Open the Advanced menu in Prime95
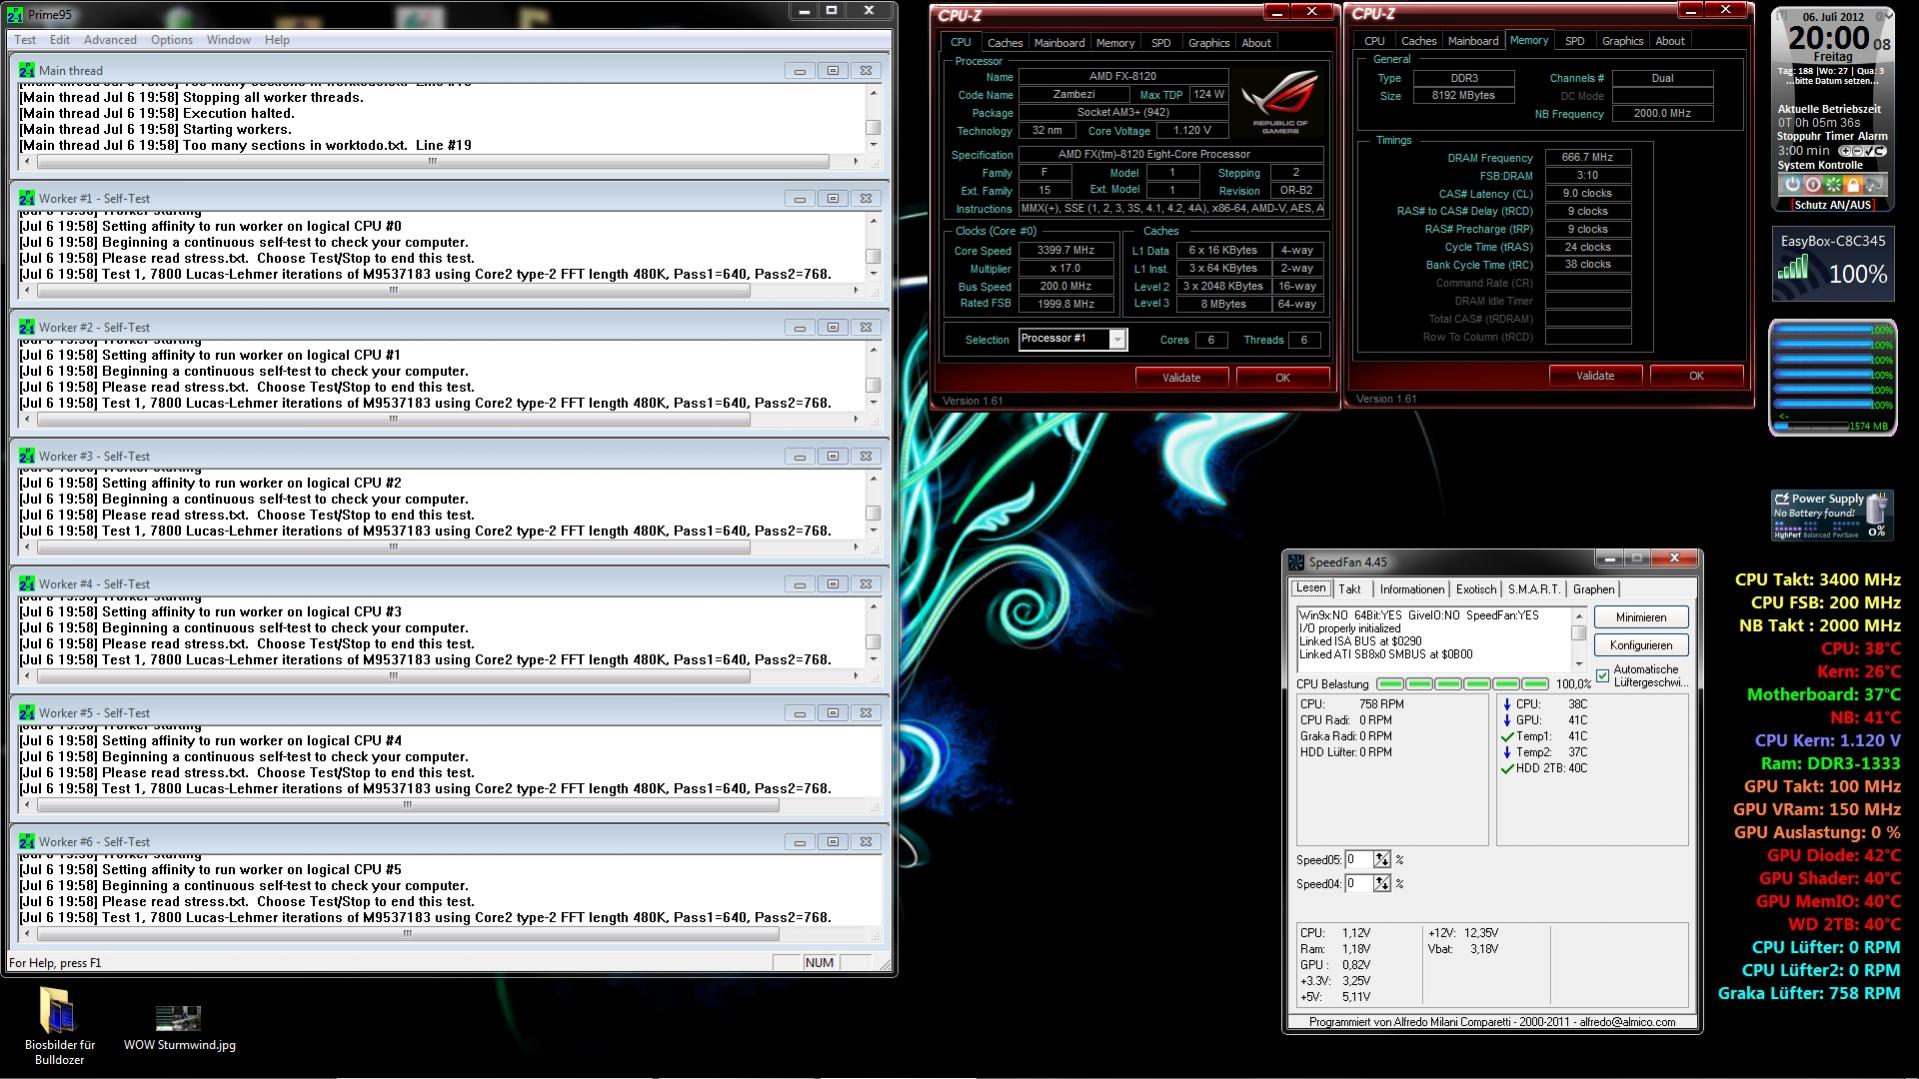Viewport: 1919px width, 1079px height. (x=110, y=40)
